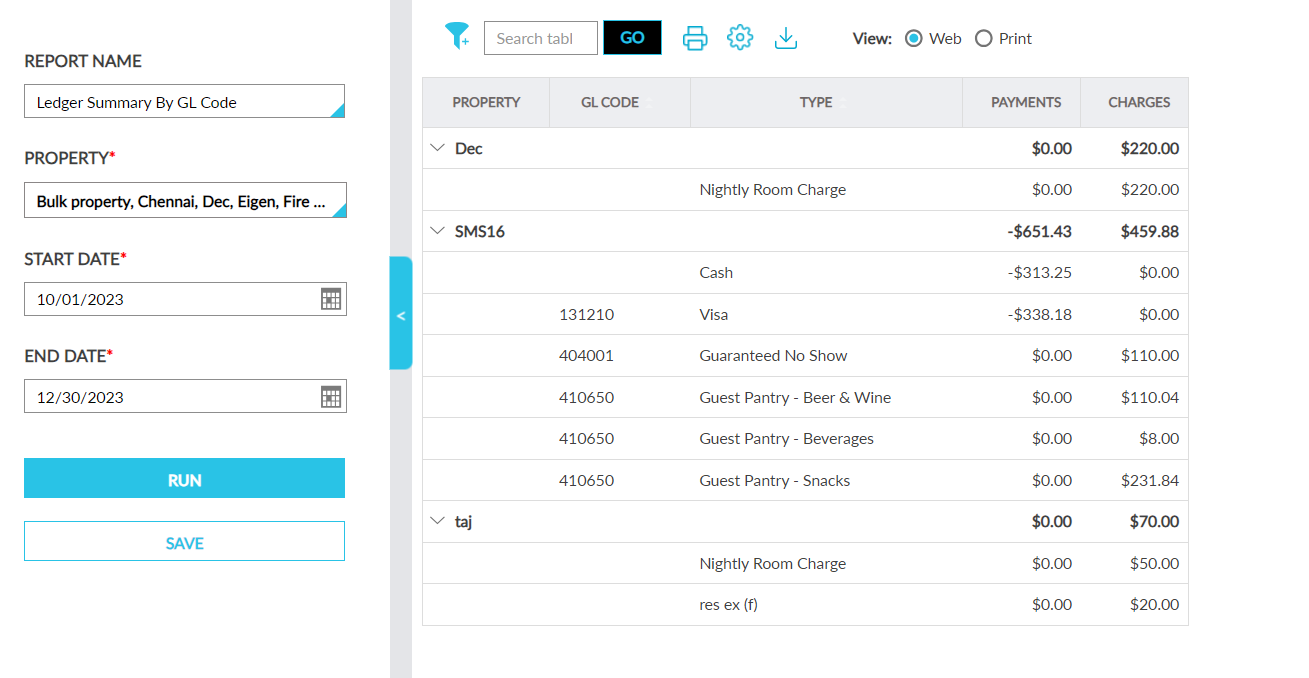The height and width of the screenshot is (678, 1309).
Task: Click the -$338.18 Visa payment value
Action: tap(1040, 314)
